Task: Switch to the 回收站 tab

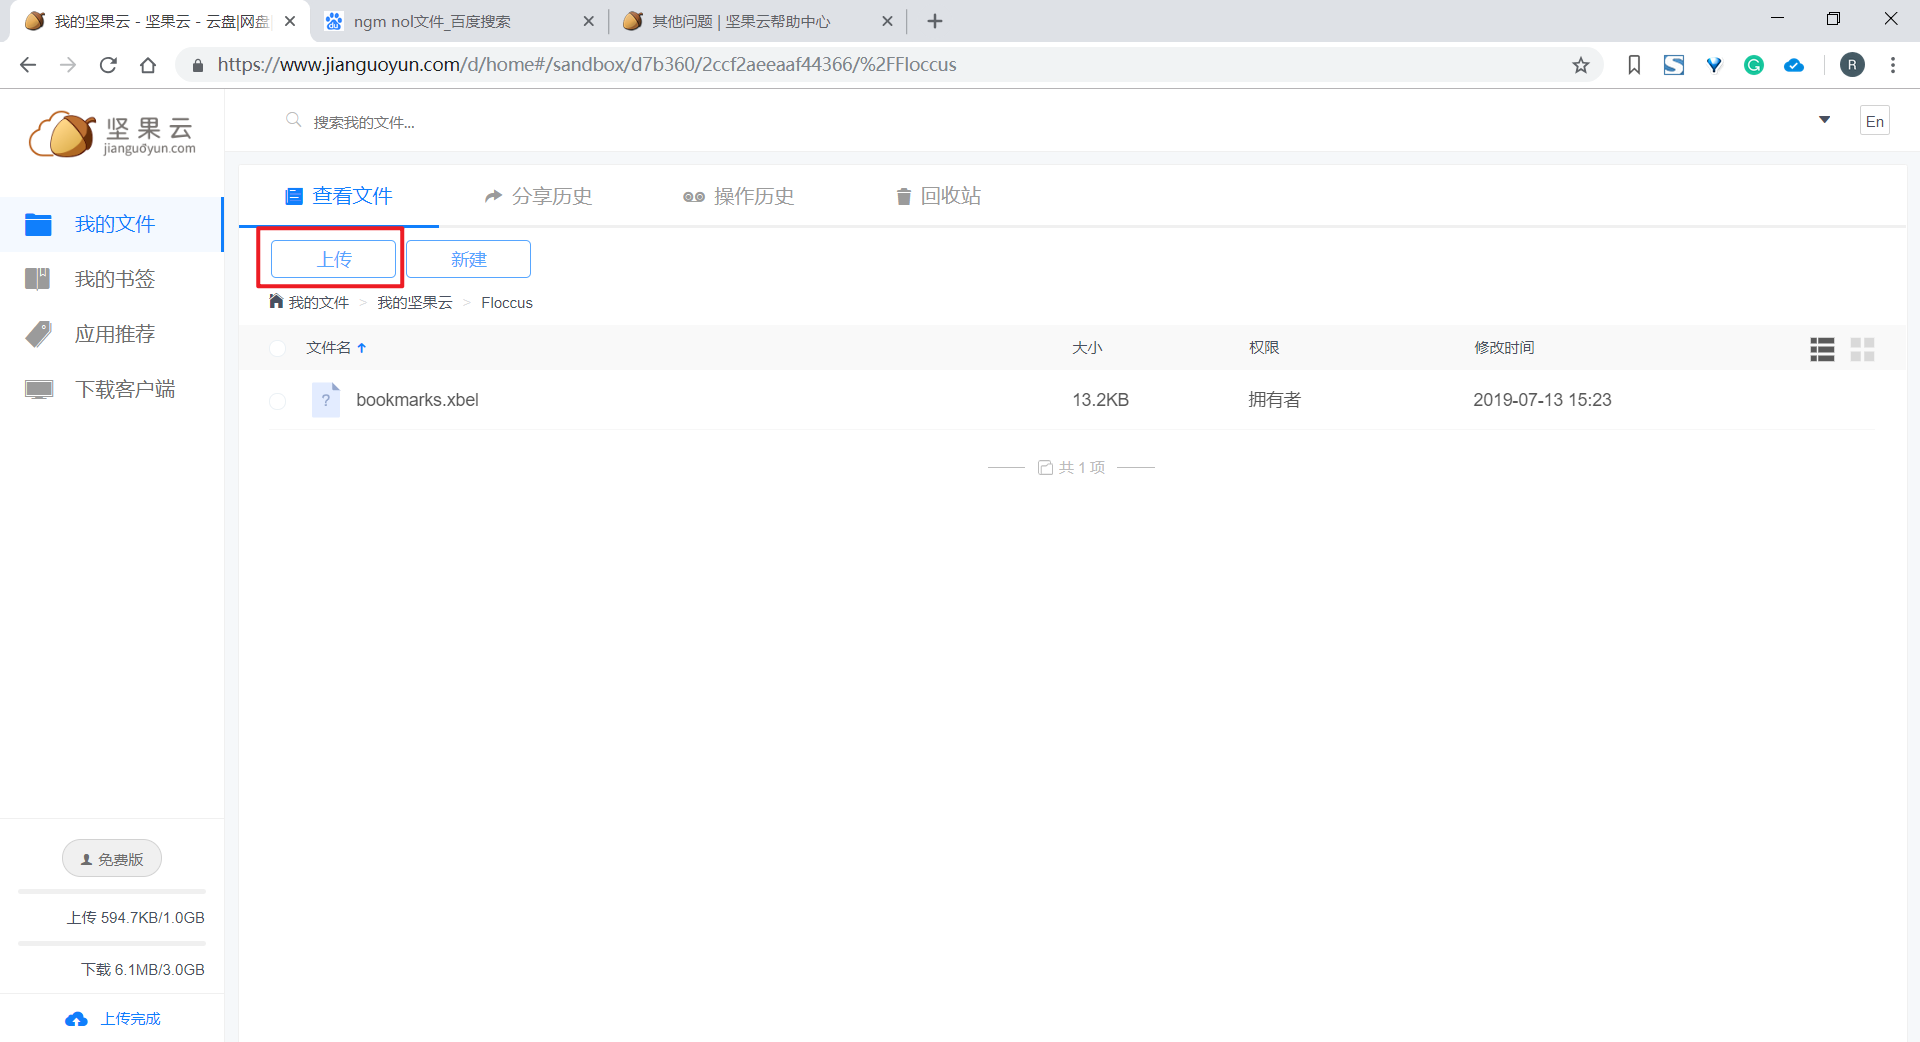Action: point(938,196)
